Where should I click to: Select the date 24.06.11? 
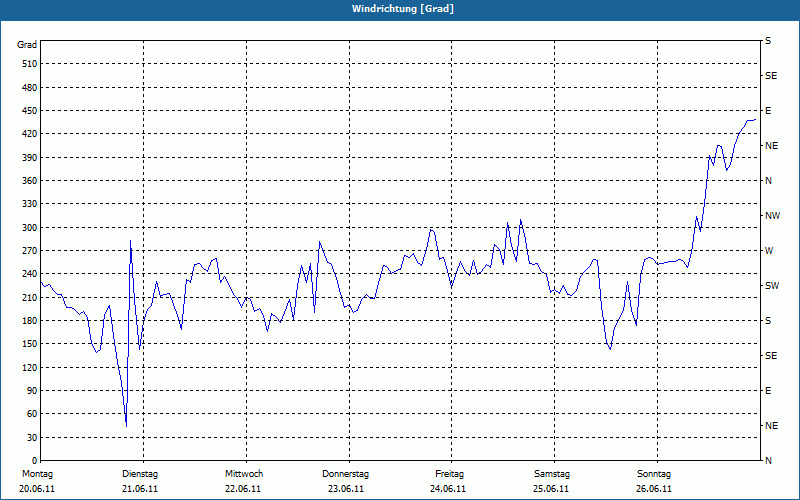pos(448,489)
